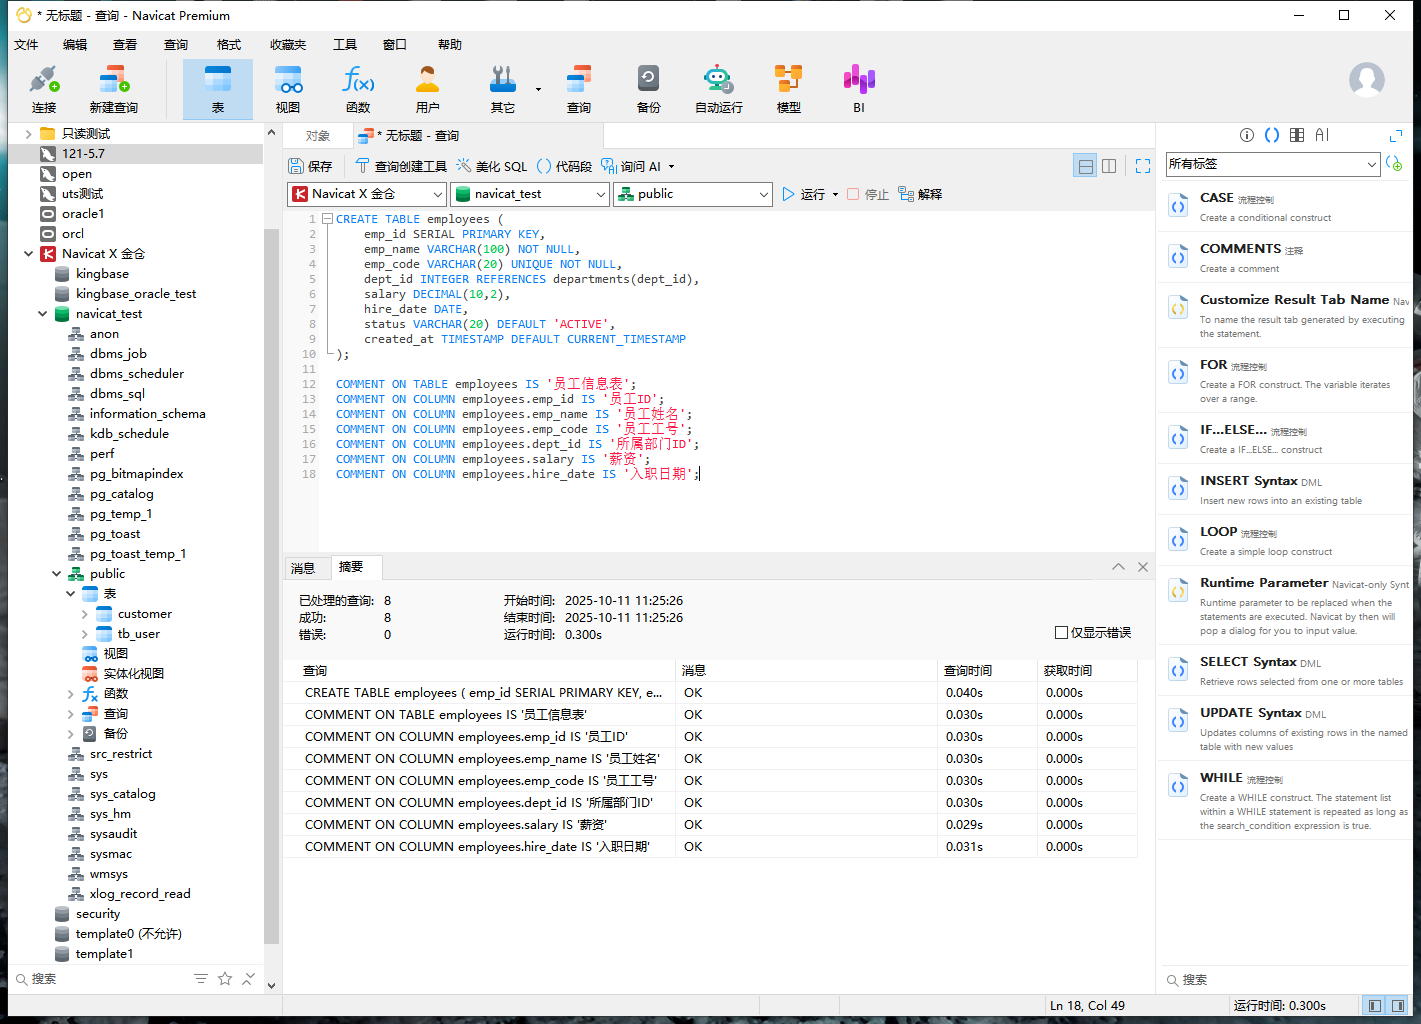Expand the 只读测试 folder
The image size is (1421, 1024).
tap(28, 134)
